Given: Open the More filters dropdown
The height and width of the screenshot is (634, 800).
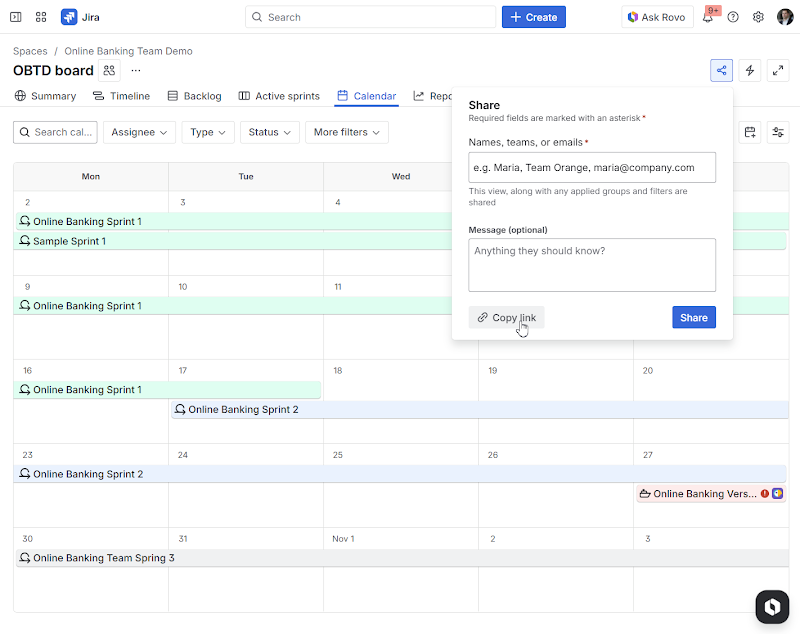Looking at the screenshot, I should (x=346, y=131).
